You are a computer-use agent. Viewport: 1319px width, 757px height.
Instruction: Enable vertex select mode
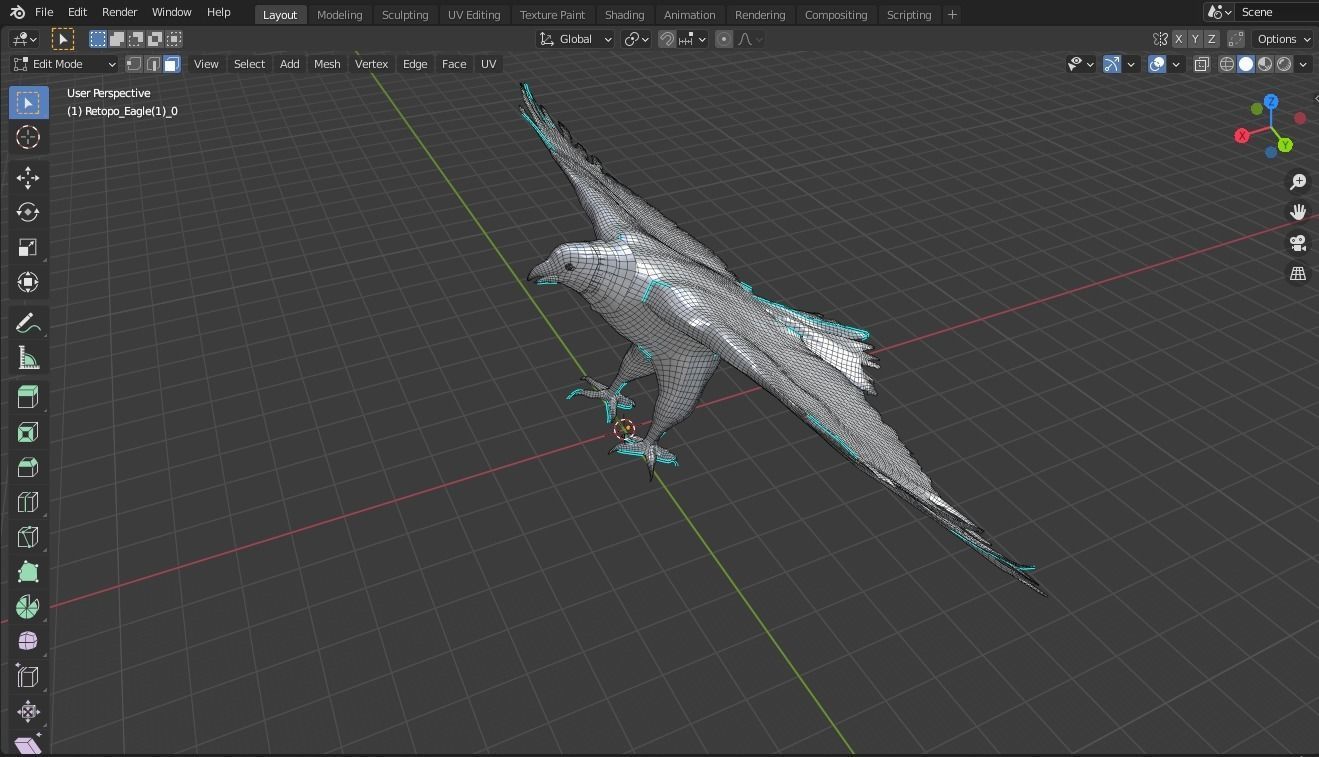click(x=133, y=64)
